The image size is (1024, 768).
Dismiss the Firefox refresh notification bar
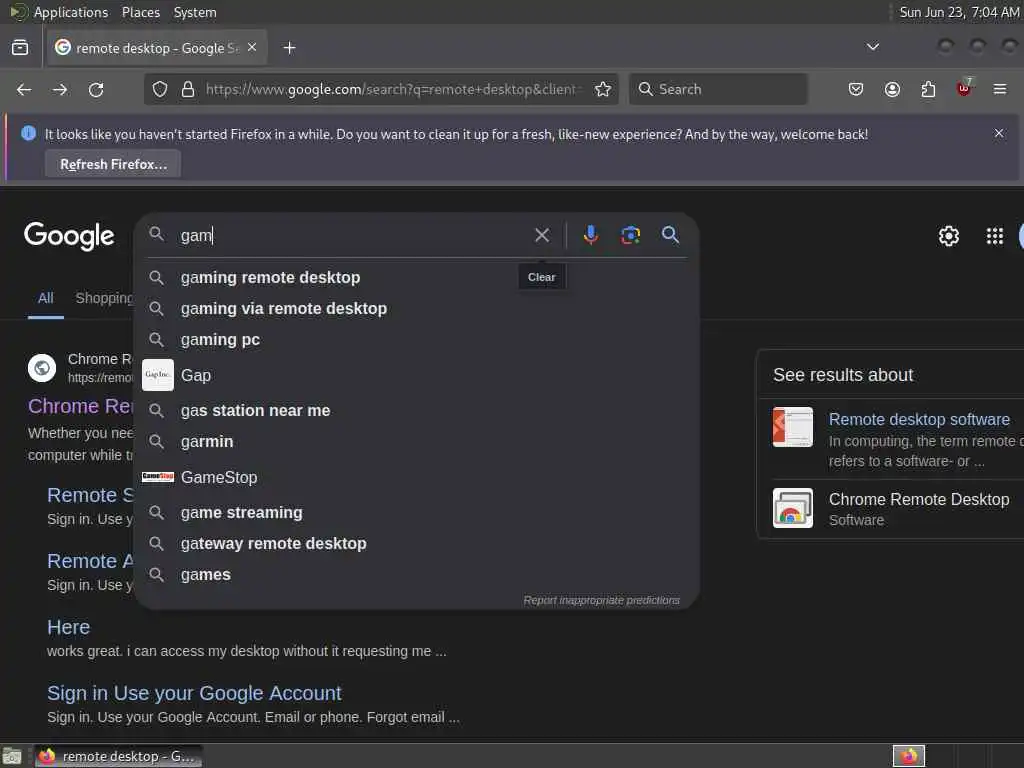tap(999, 133)
